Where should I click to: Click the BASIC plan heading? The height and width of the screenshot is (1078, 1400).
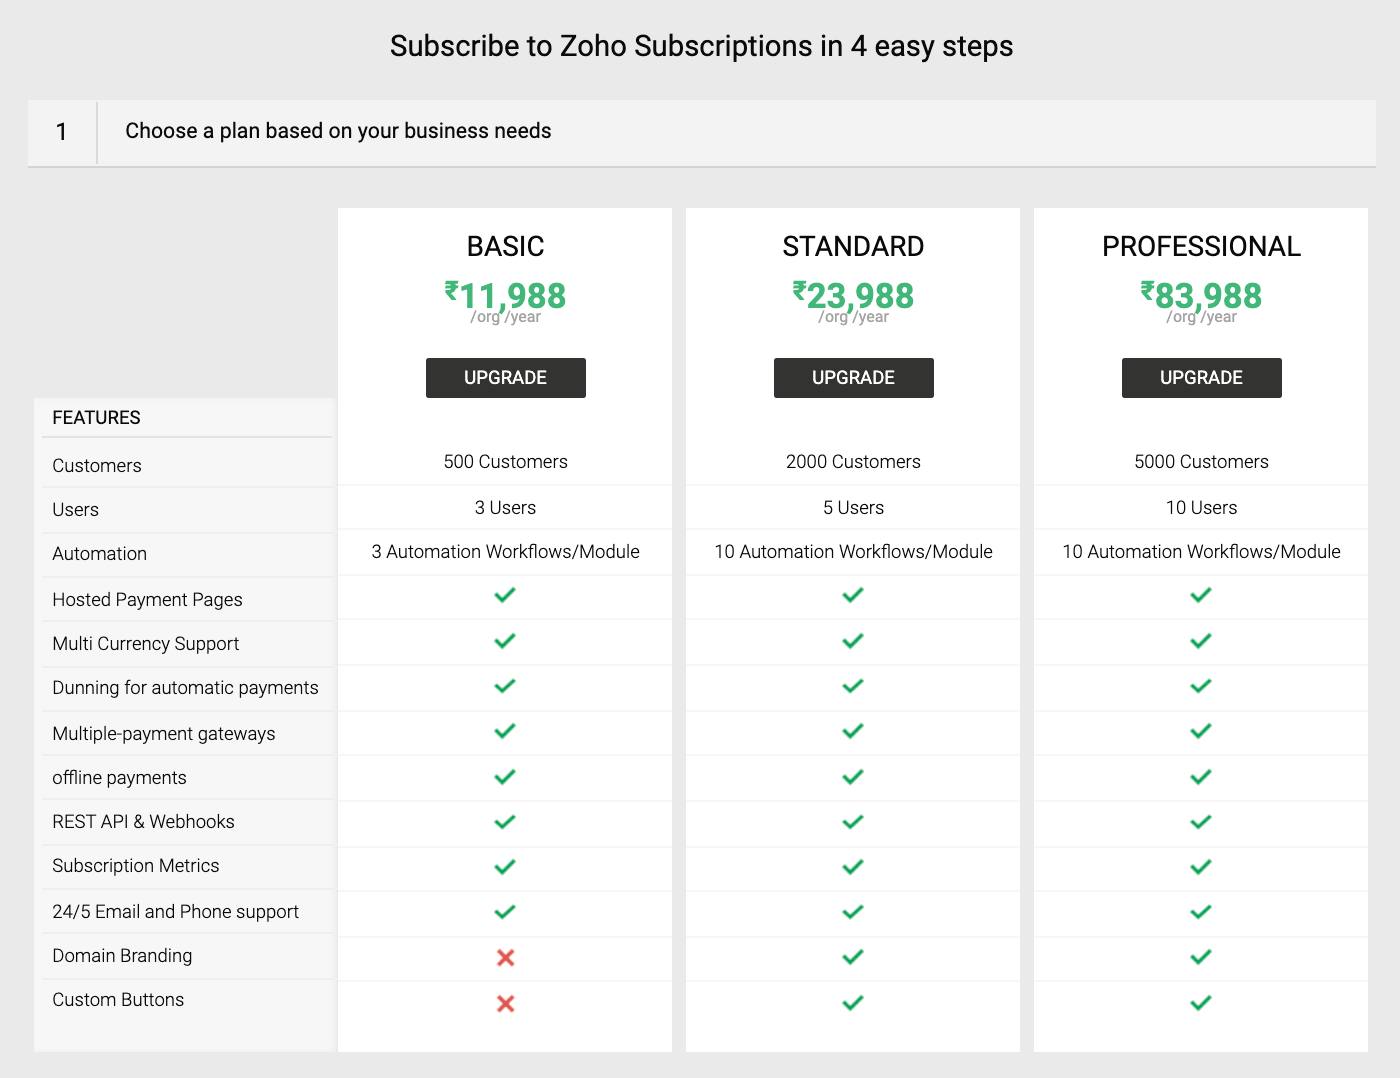point(505,246)
